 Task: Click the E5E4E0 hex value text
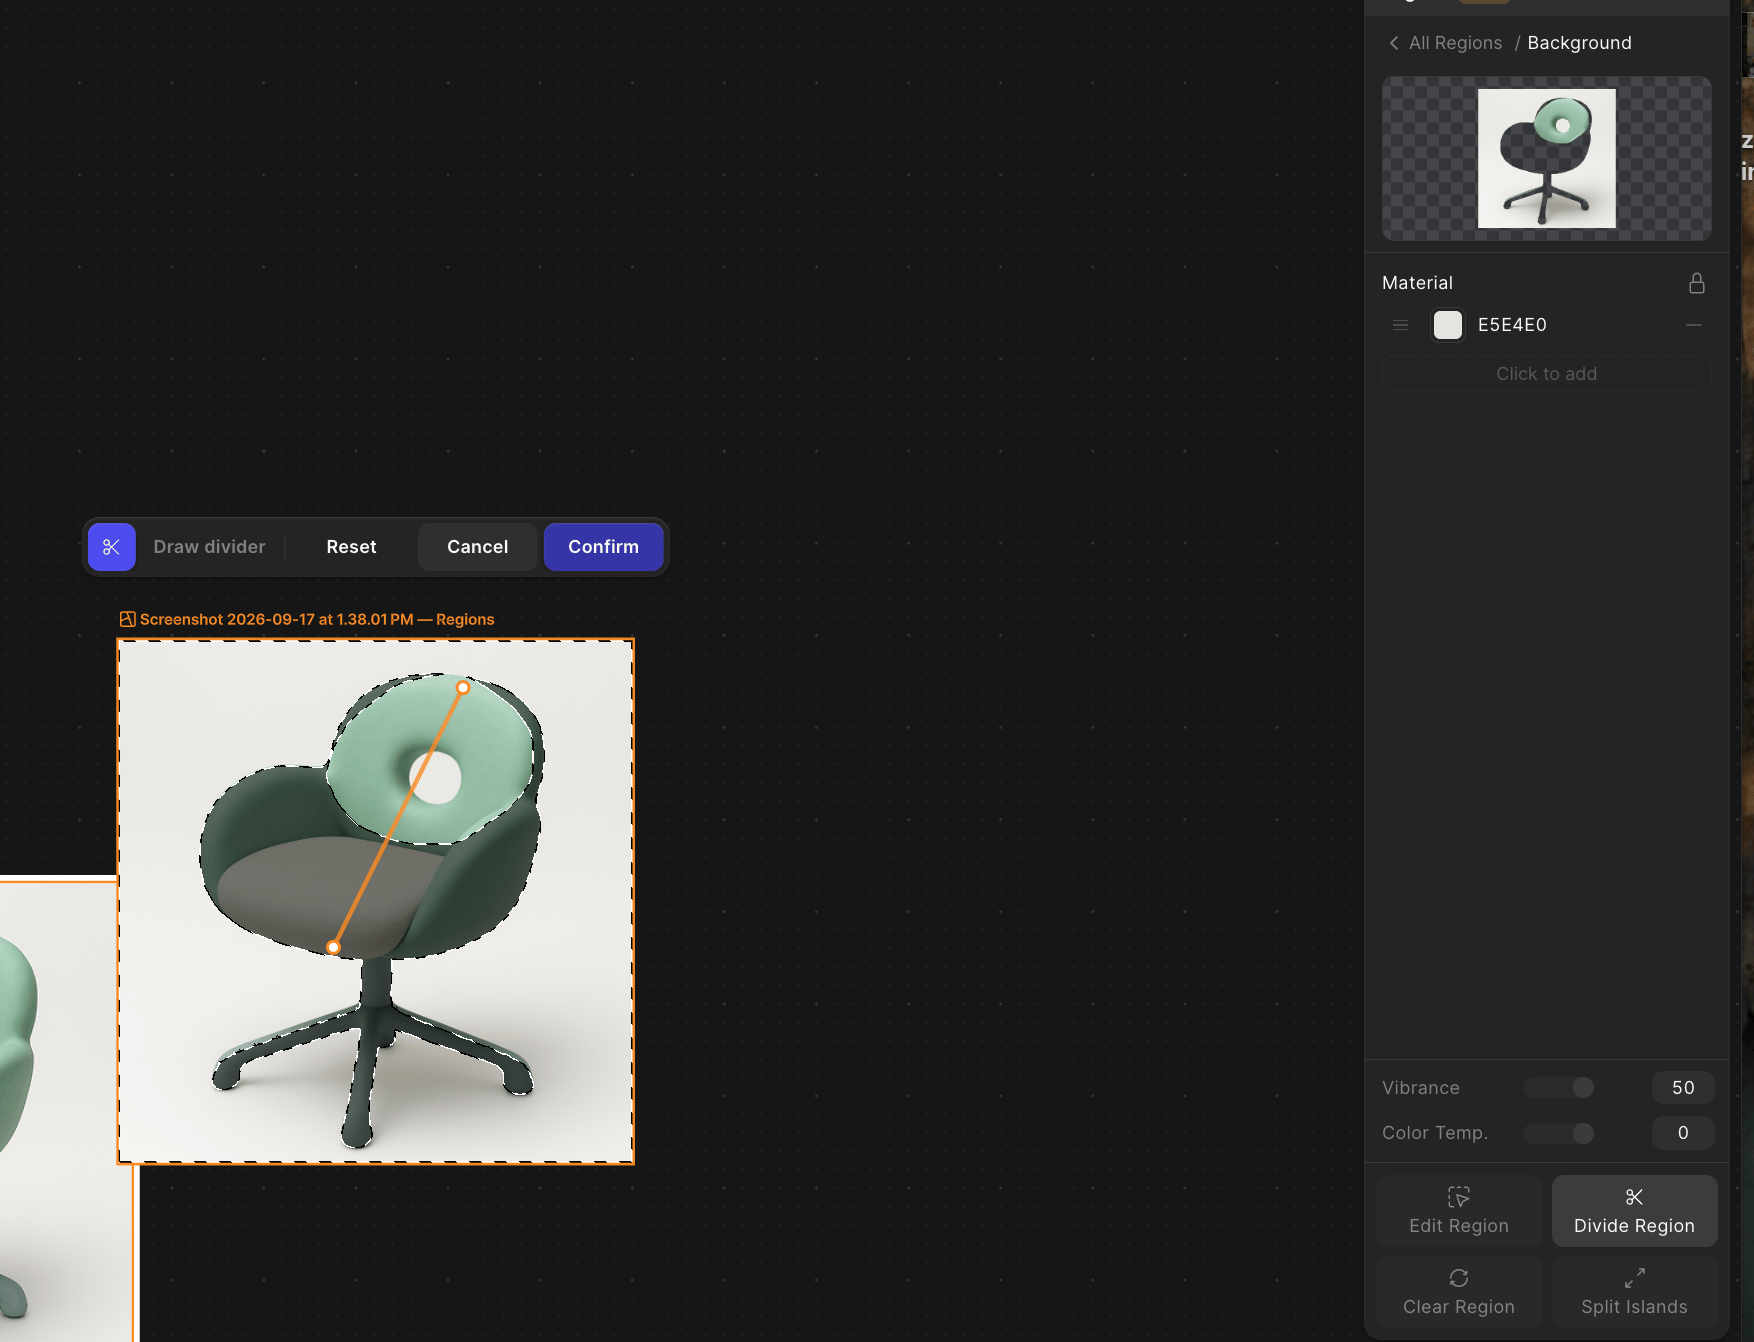[1512, 325]
